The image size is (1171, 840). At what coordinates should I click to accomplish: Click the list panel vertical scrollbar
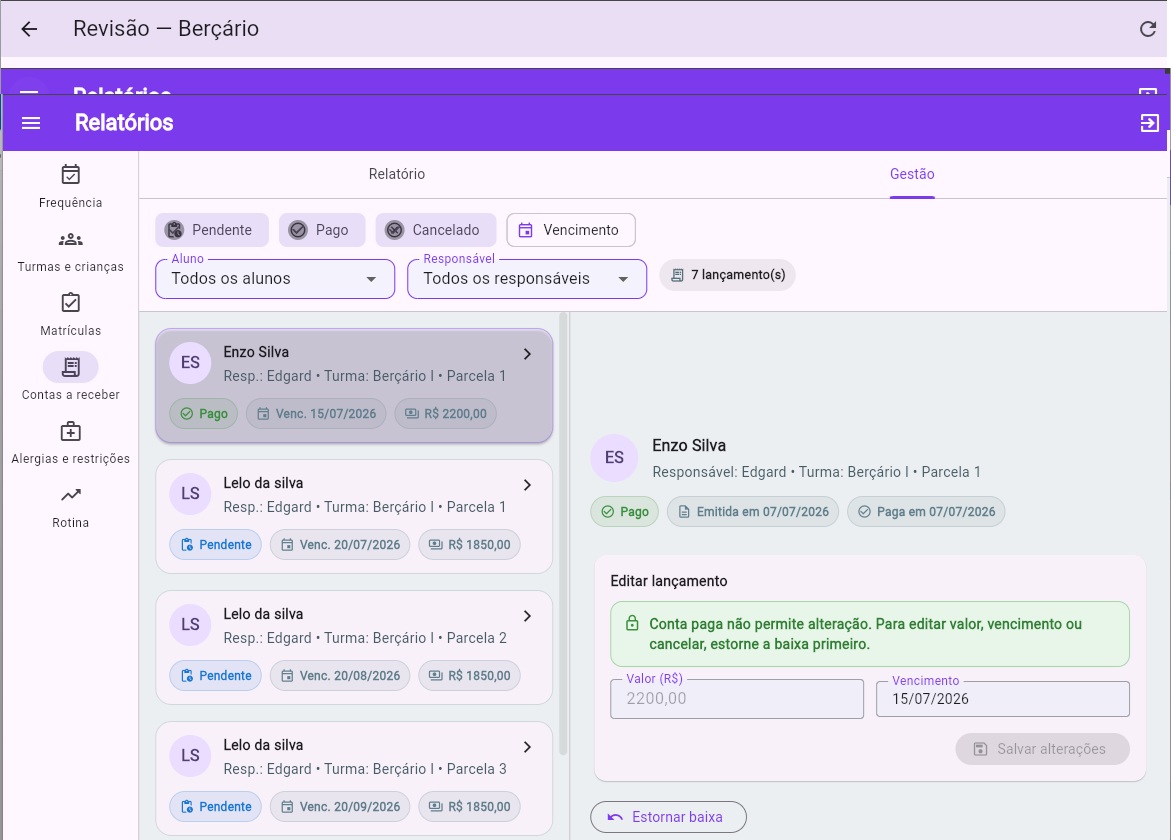564,534
